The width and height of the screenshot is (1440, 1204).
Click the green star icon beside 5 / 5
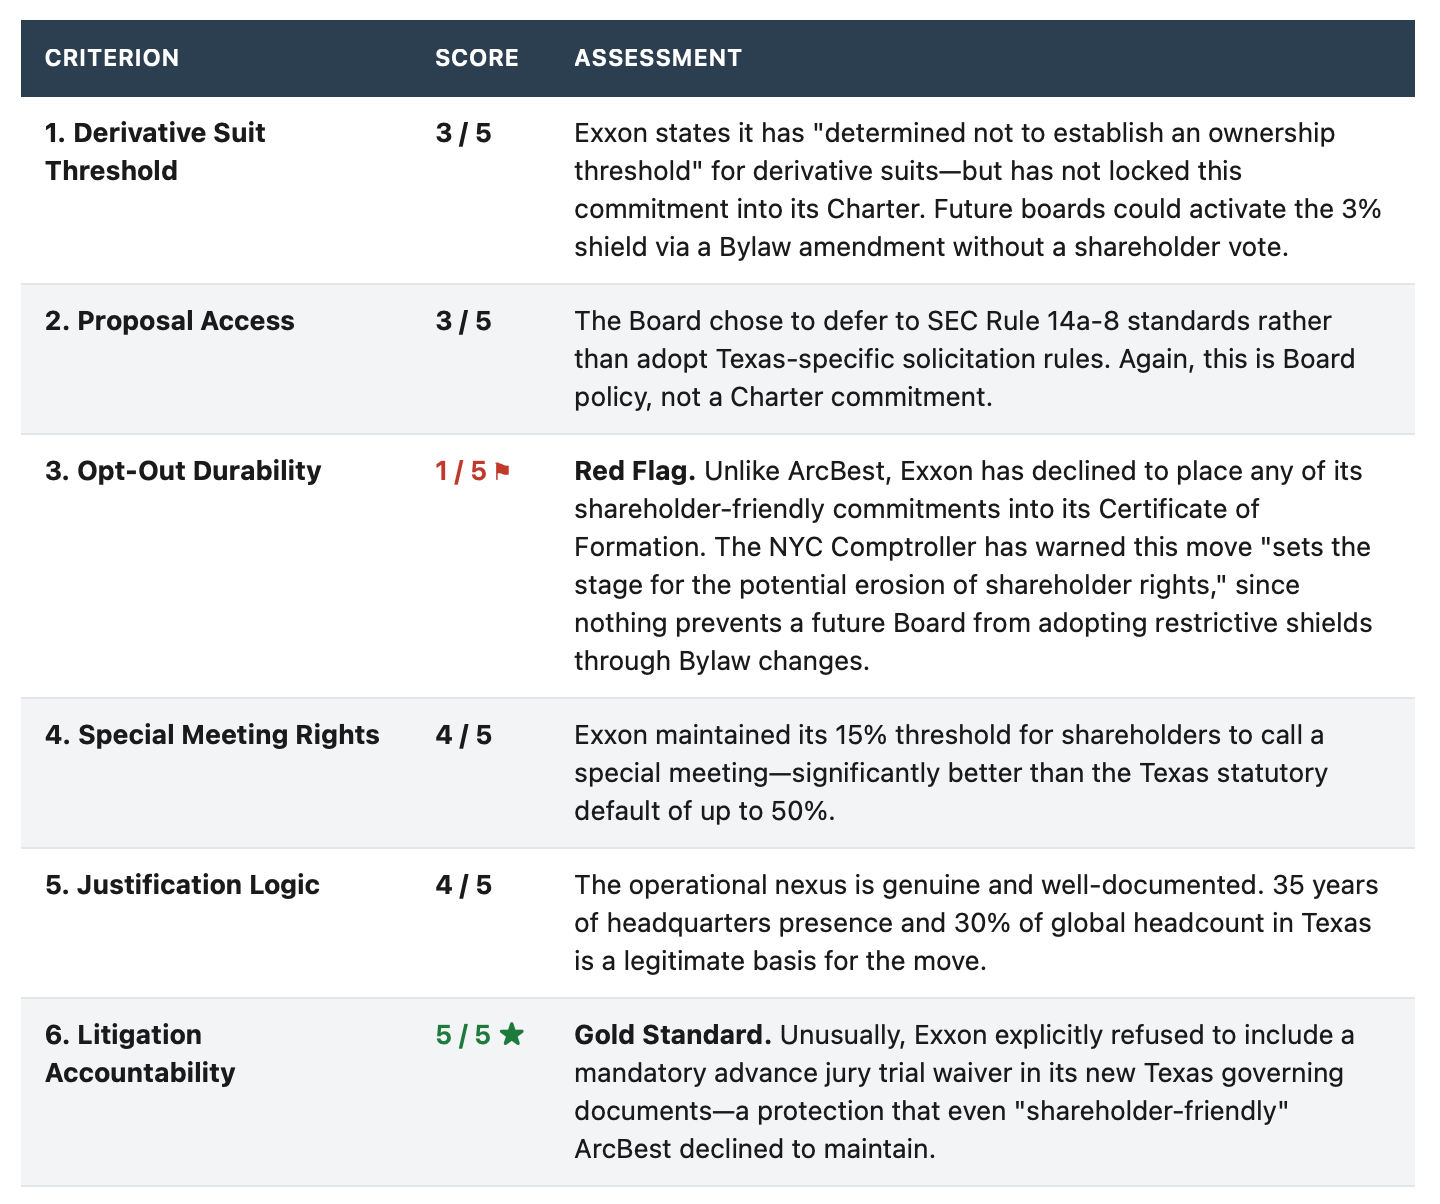511,1035
